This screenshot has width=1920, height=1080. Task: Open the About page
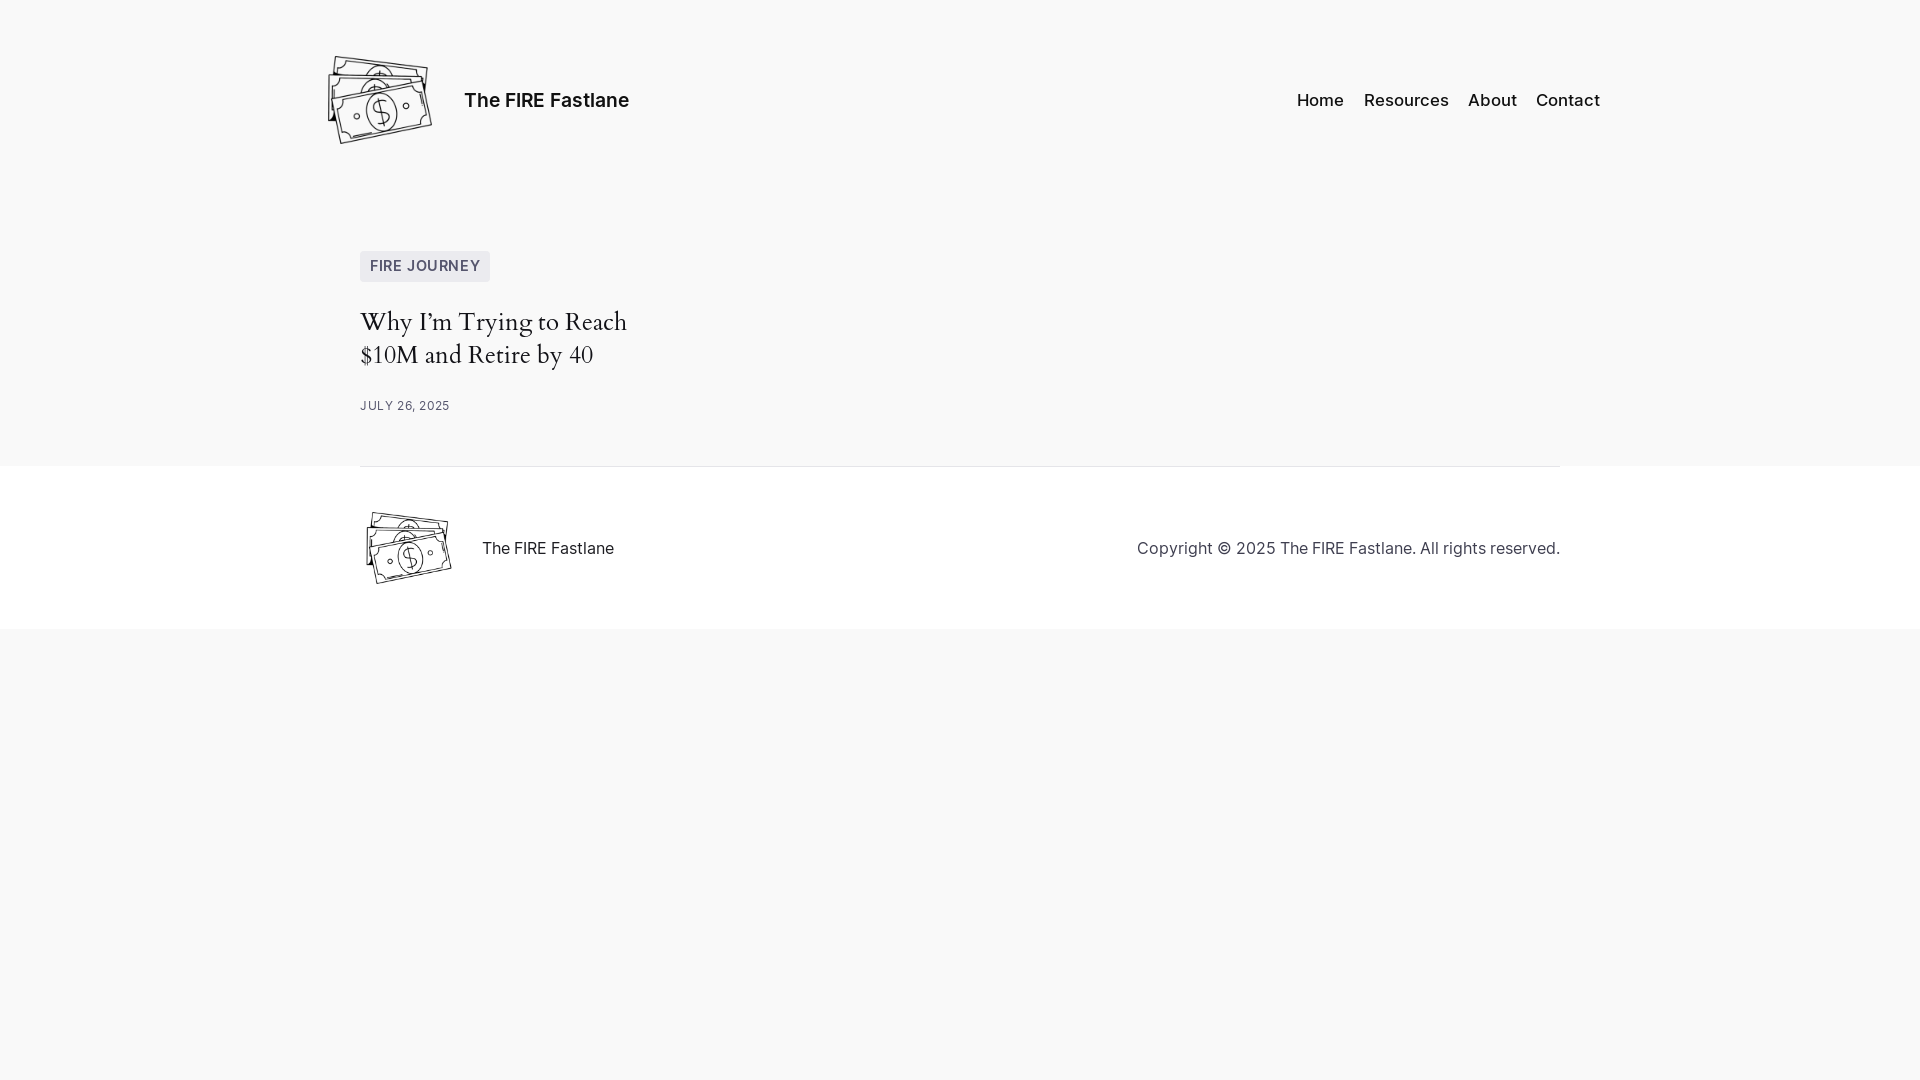coord(1492,100)
